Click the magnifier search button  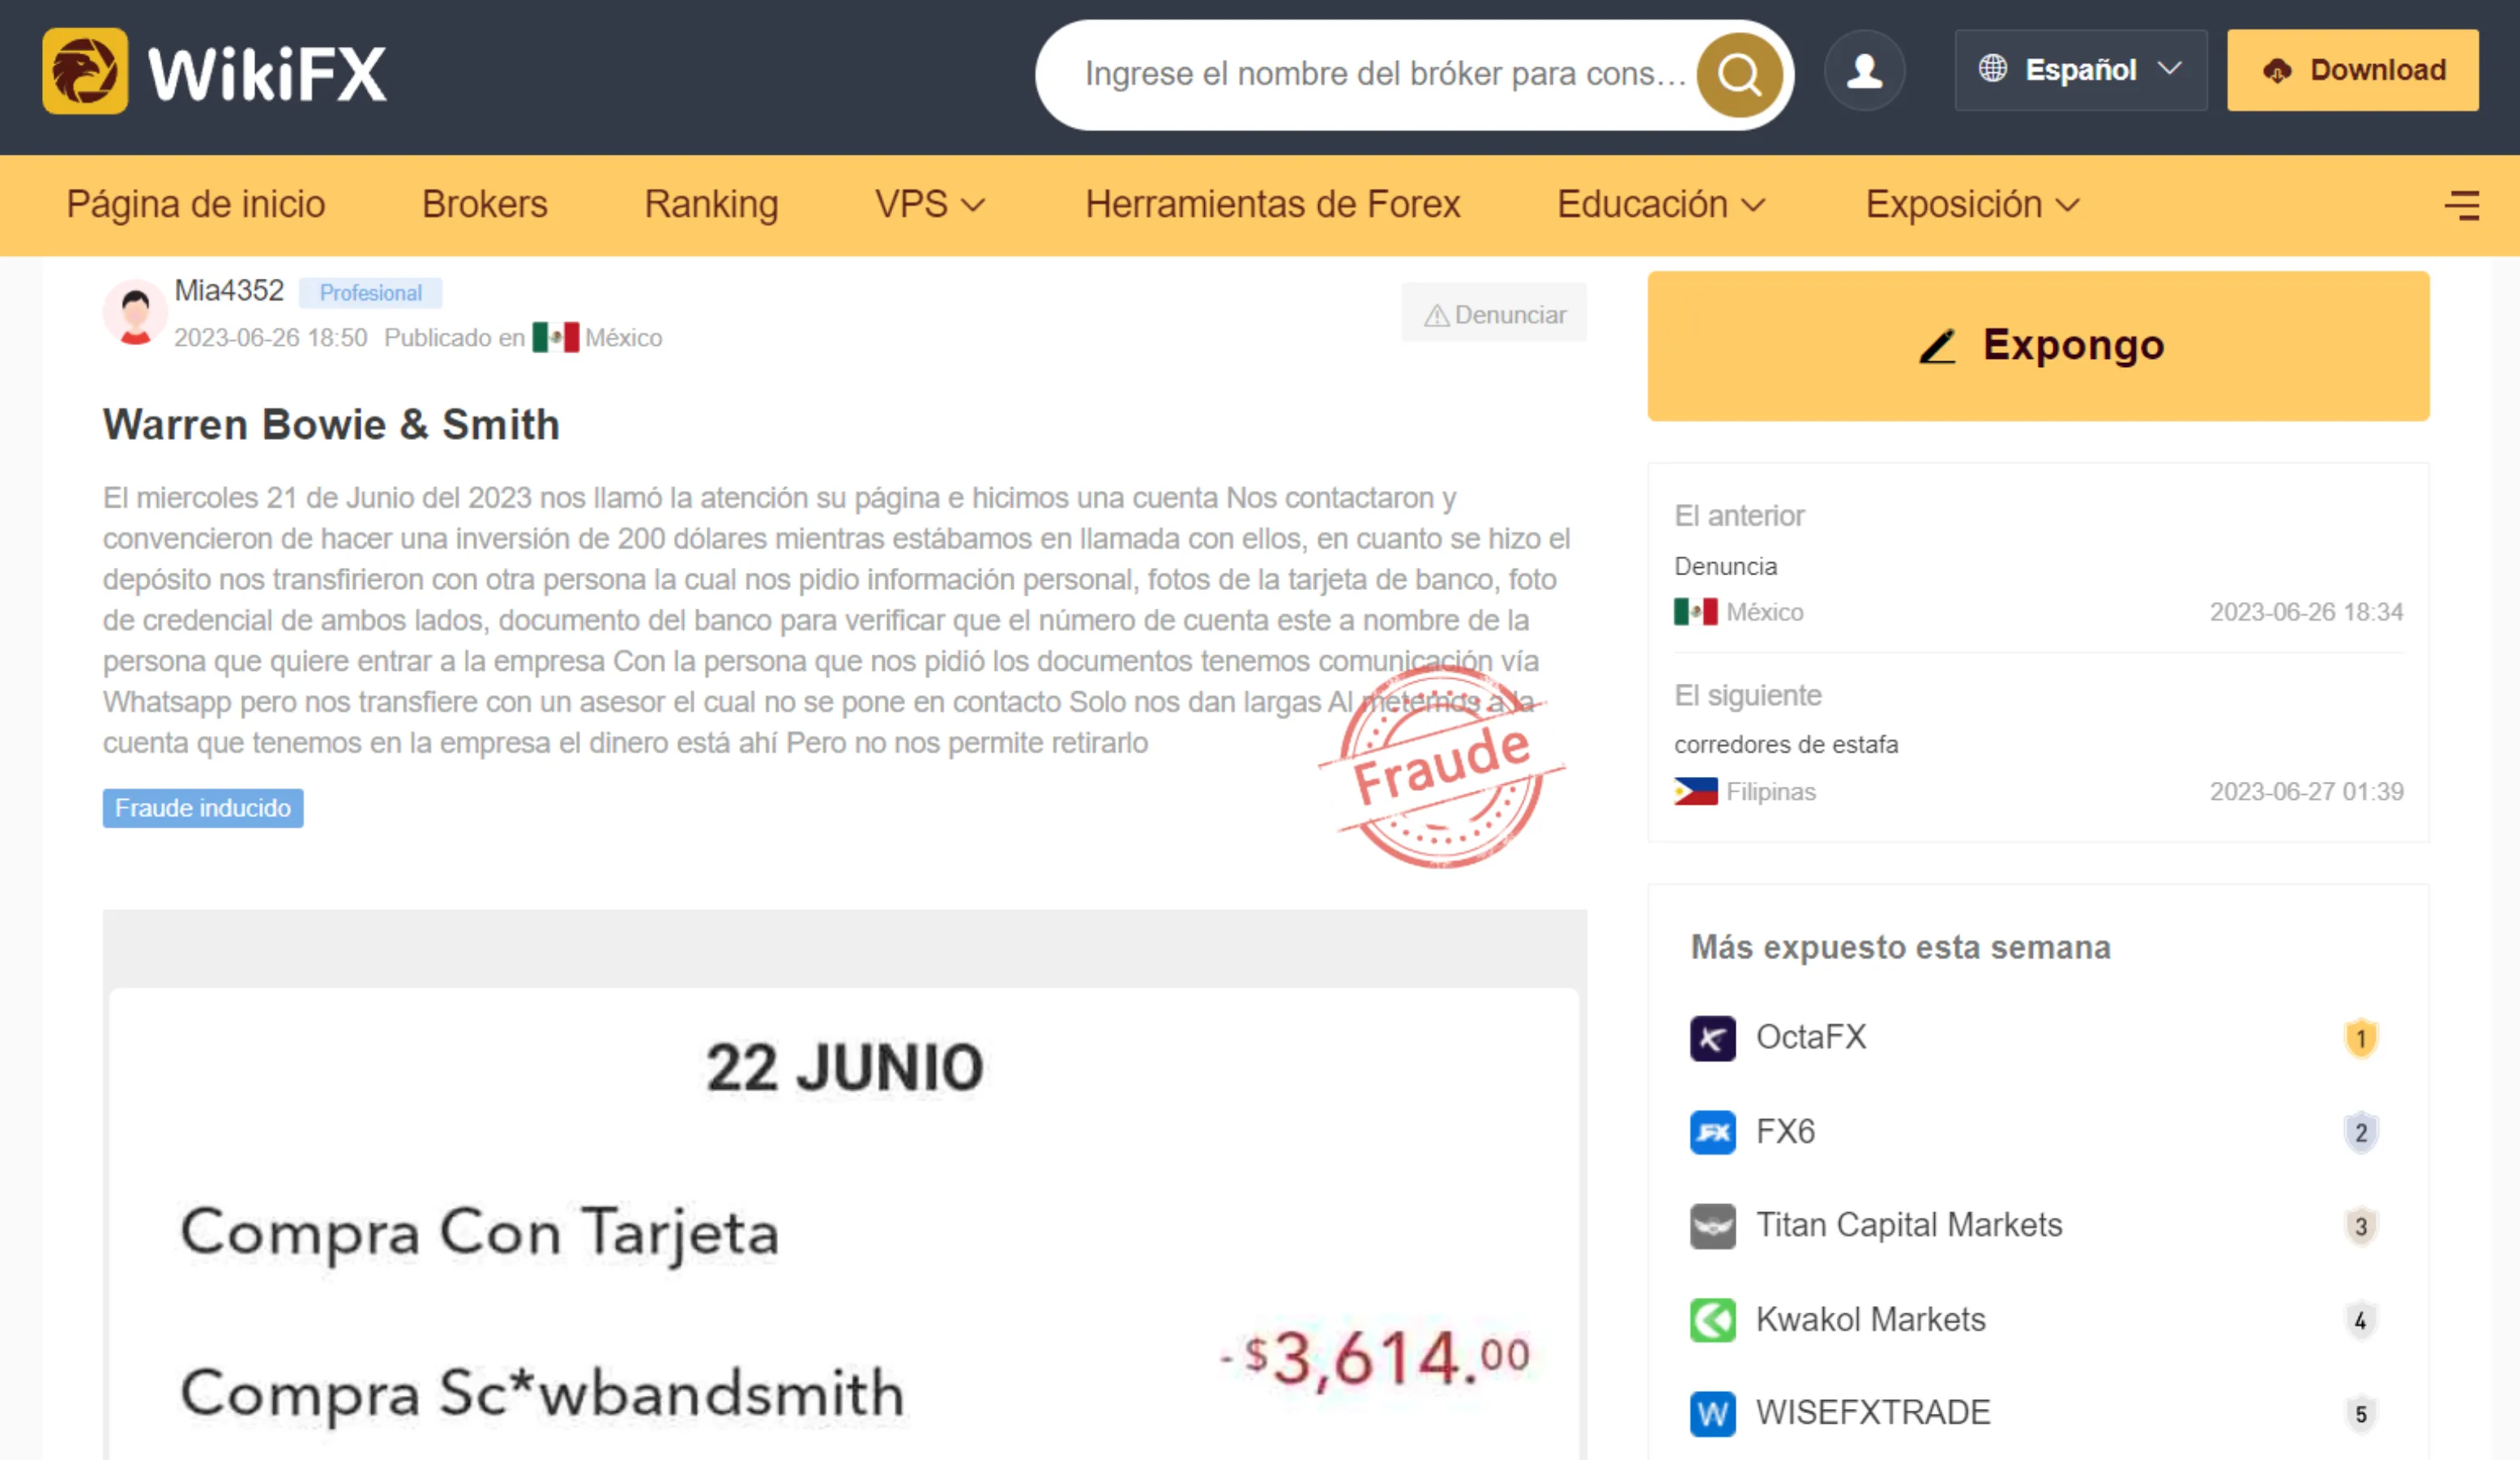pos(1739,74)
